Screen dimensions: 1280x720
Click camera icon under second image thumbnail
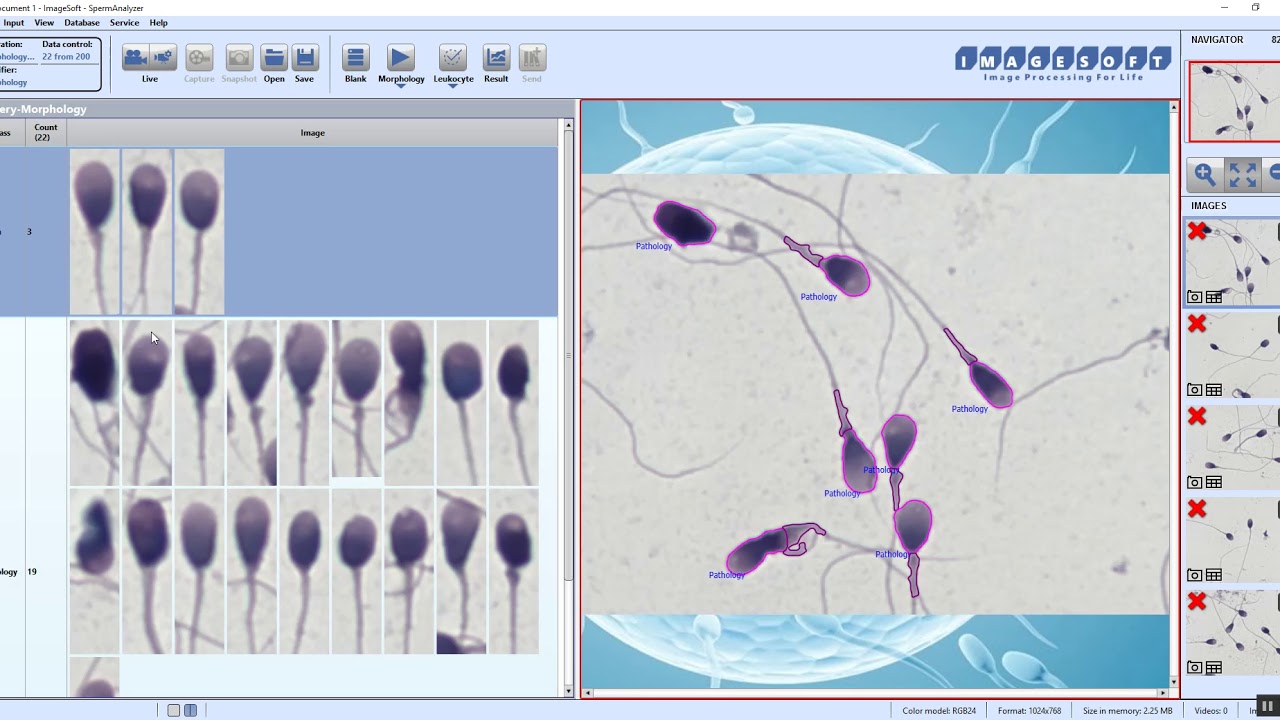1195,390
